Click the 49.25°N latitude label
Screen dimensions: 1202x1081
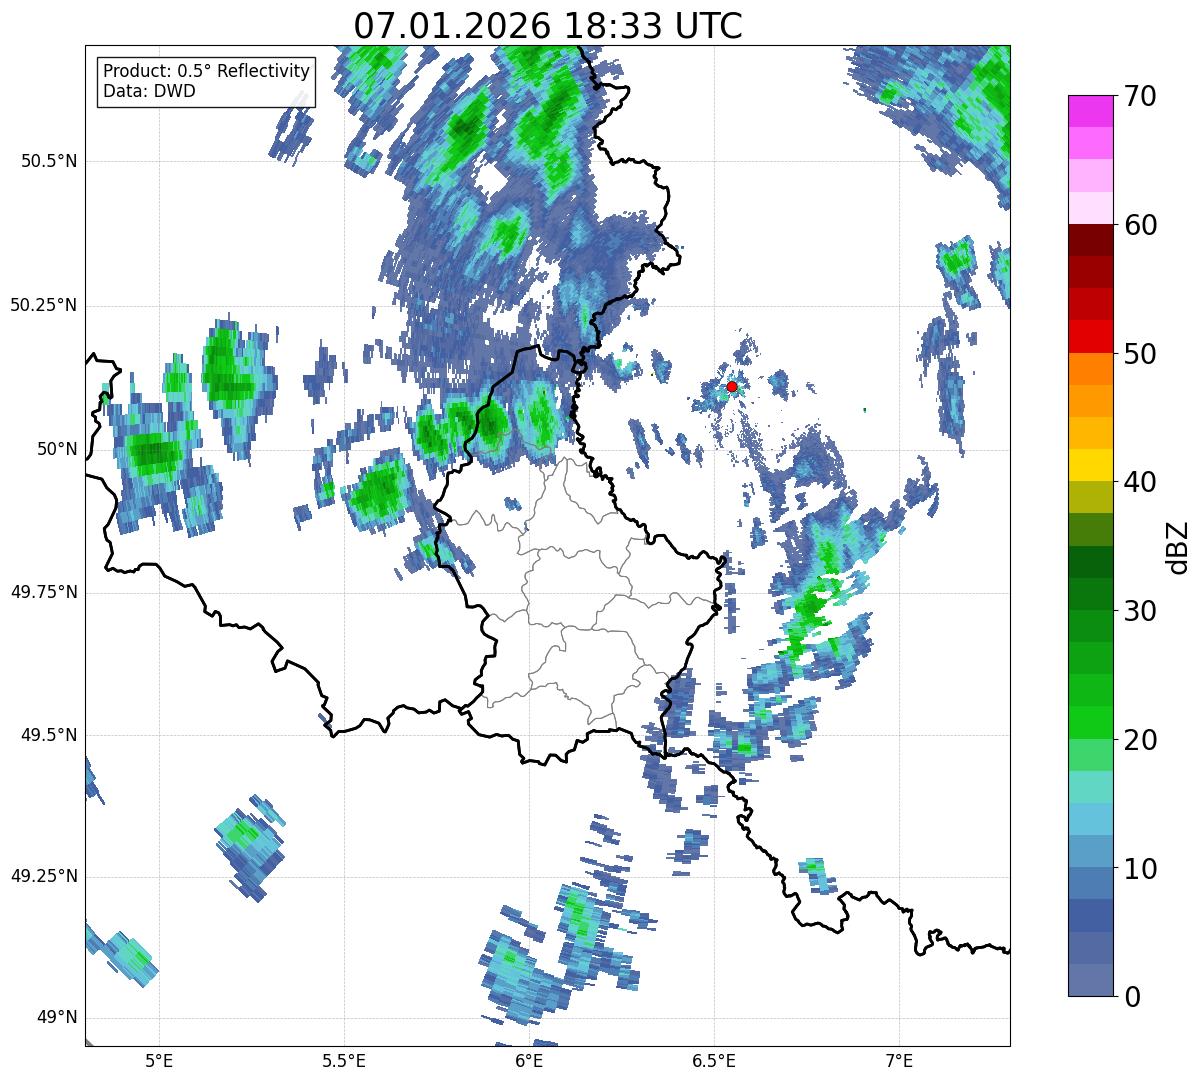click(44, 877)
